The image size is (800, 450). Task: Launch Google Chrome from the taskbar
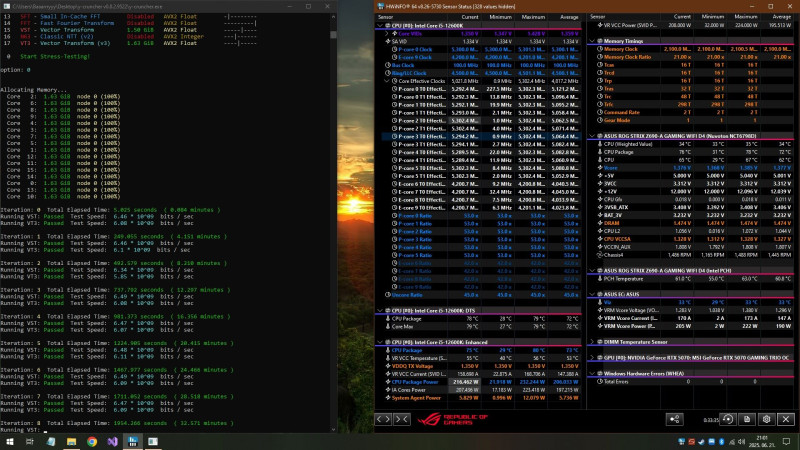(92, 441)
